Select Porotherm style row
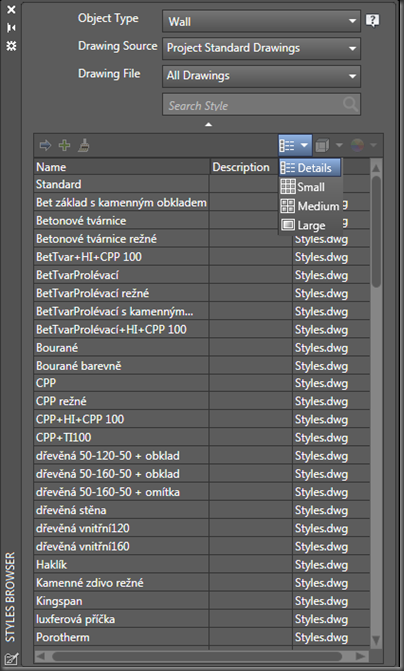 pos(122,638)
